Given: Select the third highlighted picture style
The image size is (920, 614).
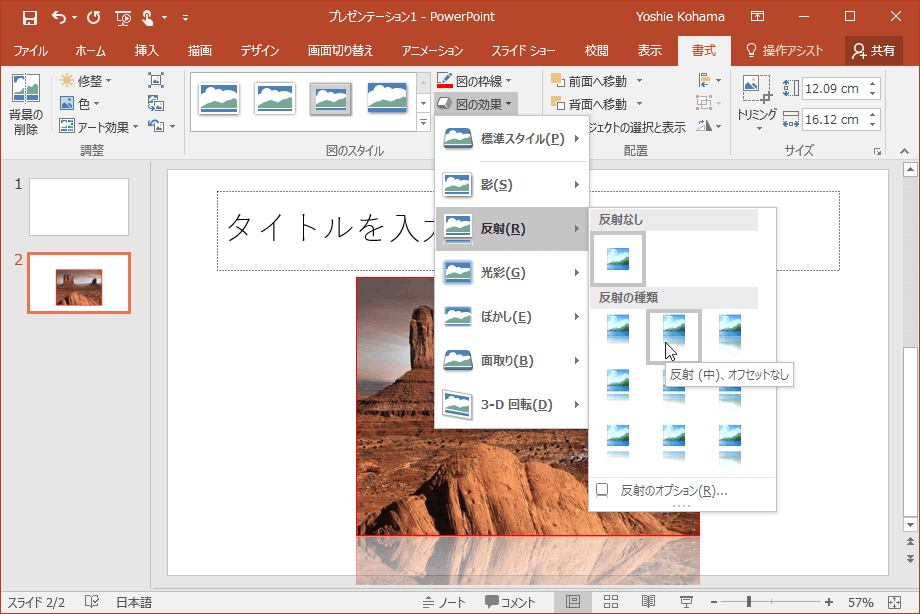Looking at the screenshot, I should click(330, 98).
